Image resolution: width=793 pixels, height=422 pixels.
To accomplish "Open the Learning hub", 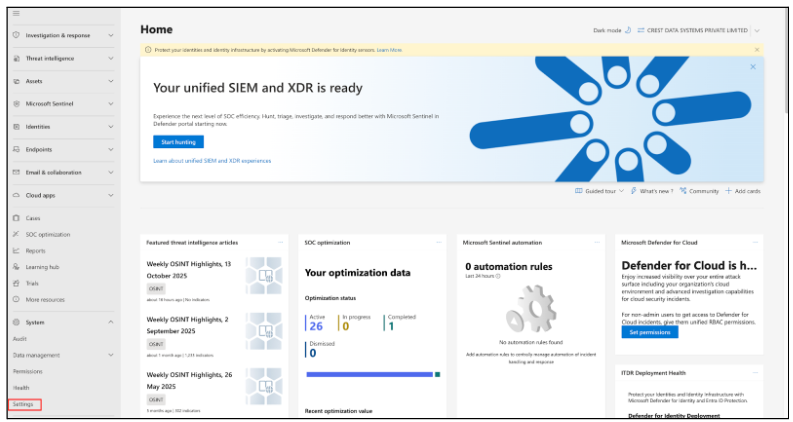I will click(x=42, y=267).
